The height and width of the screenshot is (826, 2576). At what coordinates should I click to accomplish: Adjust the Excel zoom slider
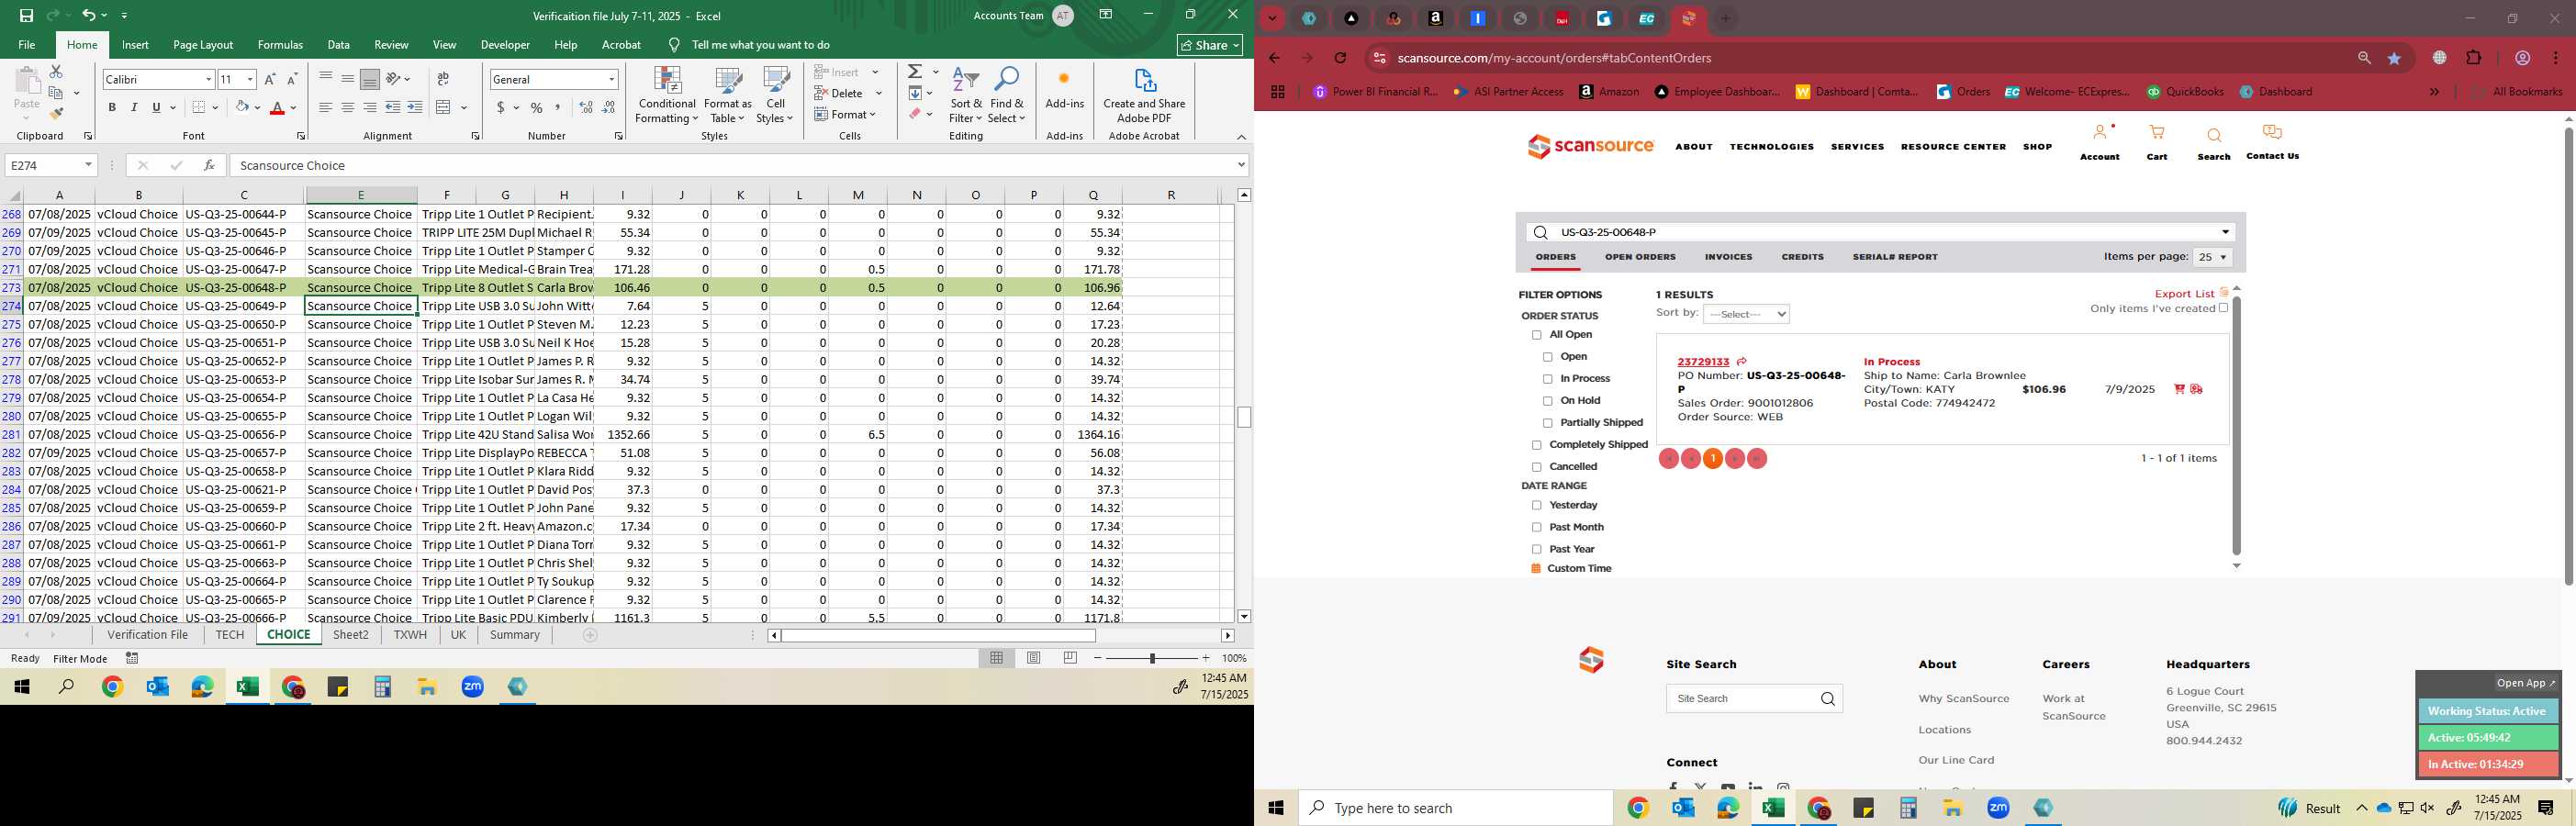(1152, 658)
